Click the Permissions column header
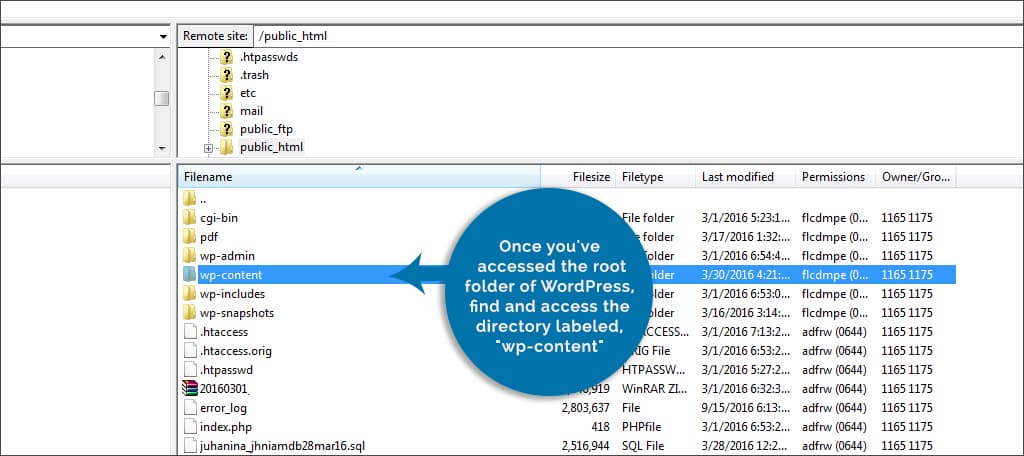1024x456 pixels. tap(833, 177)
